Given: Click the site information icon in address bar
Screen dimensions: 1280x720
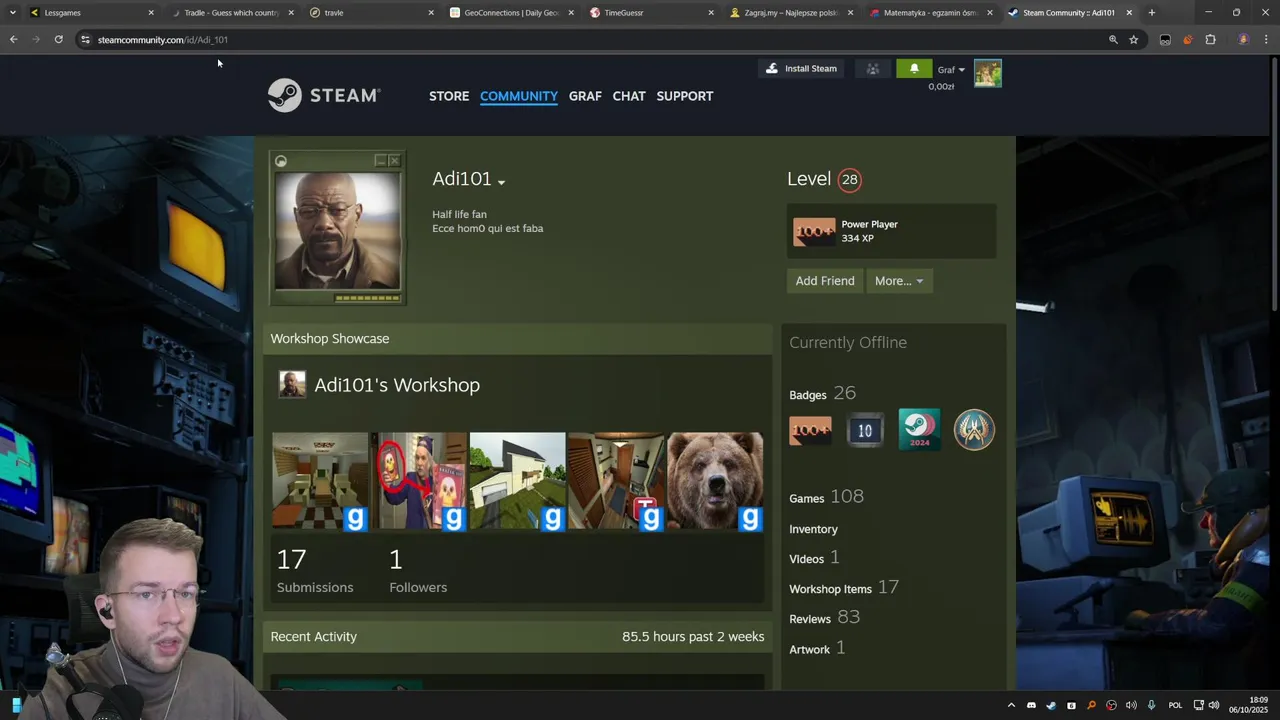Looking at the screenshot, I should (85, 39).
